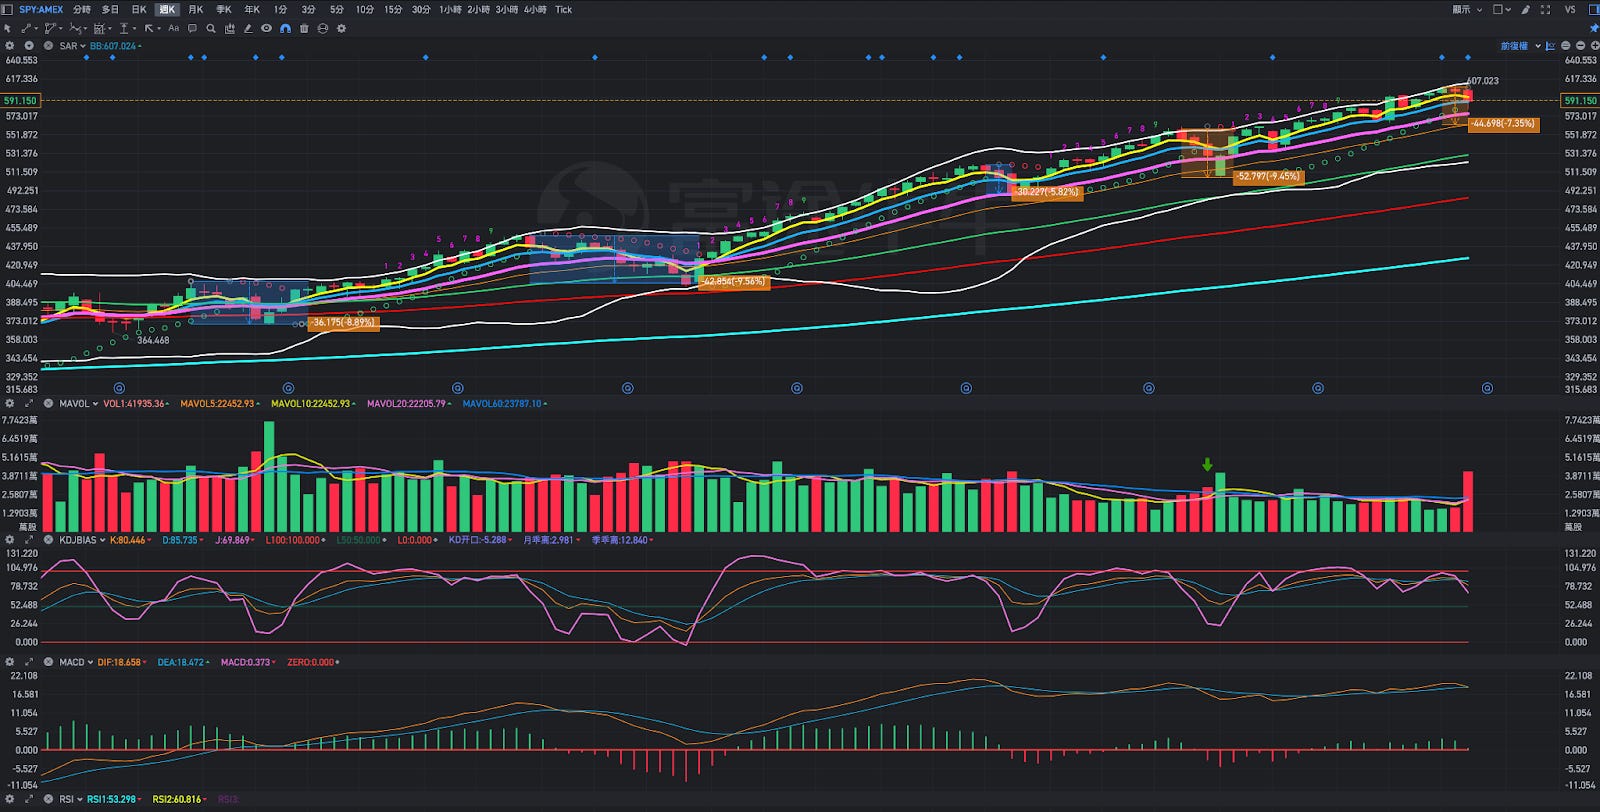The height and width of the screenshot is (812, 1600).
Task: Remove the SAR indicator with X
Action: coord(48,46)
